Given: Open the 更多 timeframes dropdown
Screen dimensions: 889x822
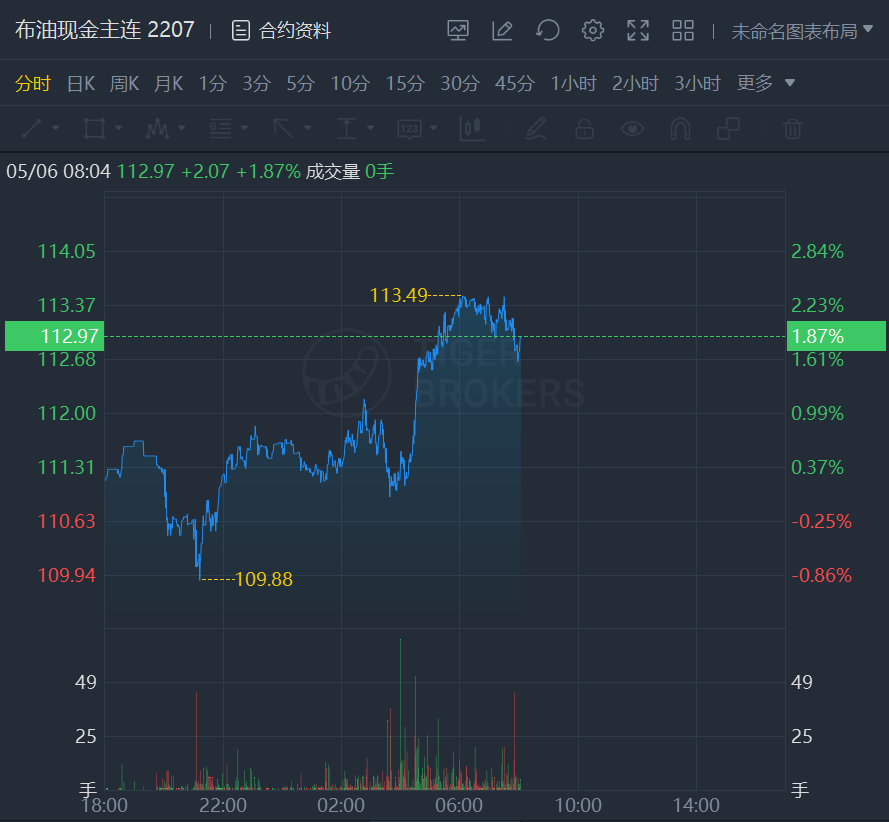Looking at the screenshot, I should [x=766, y=83].
